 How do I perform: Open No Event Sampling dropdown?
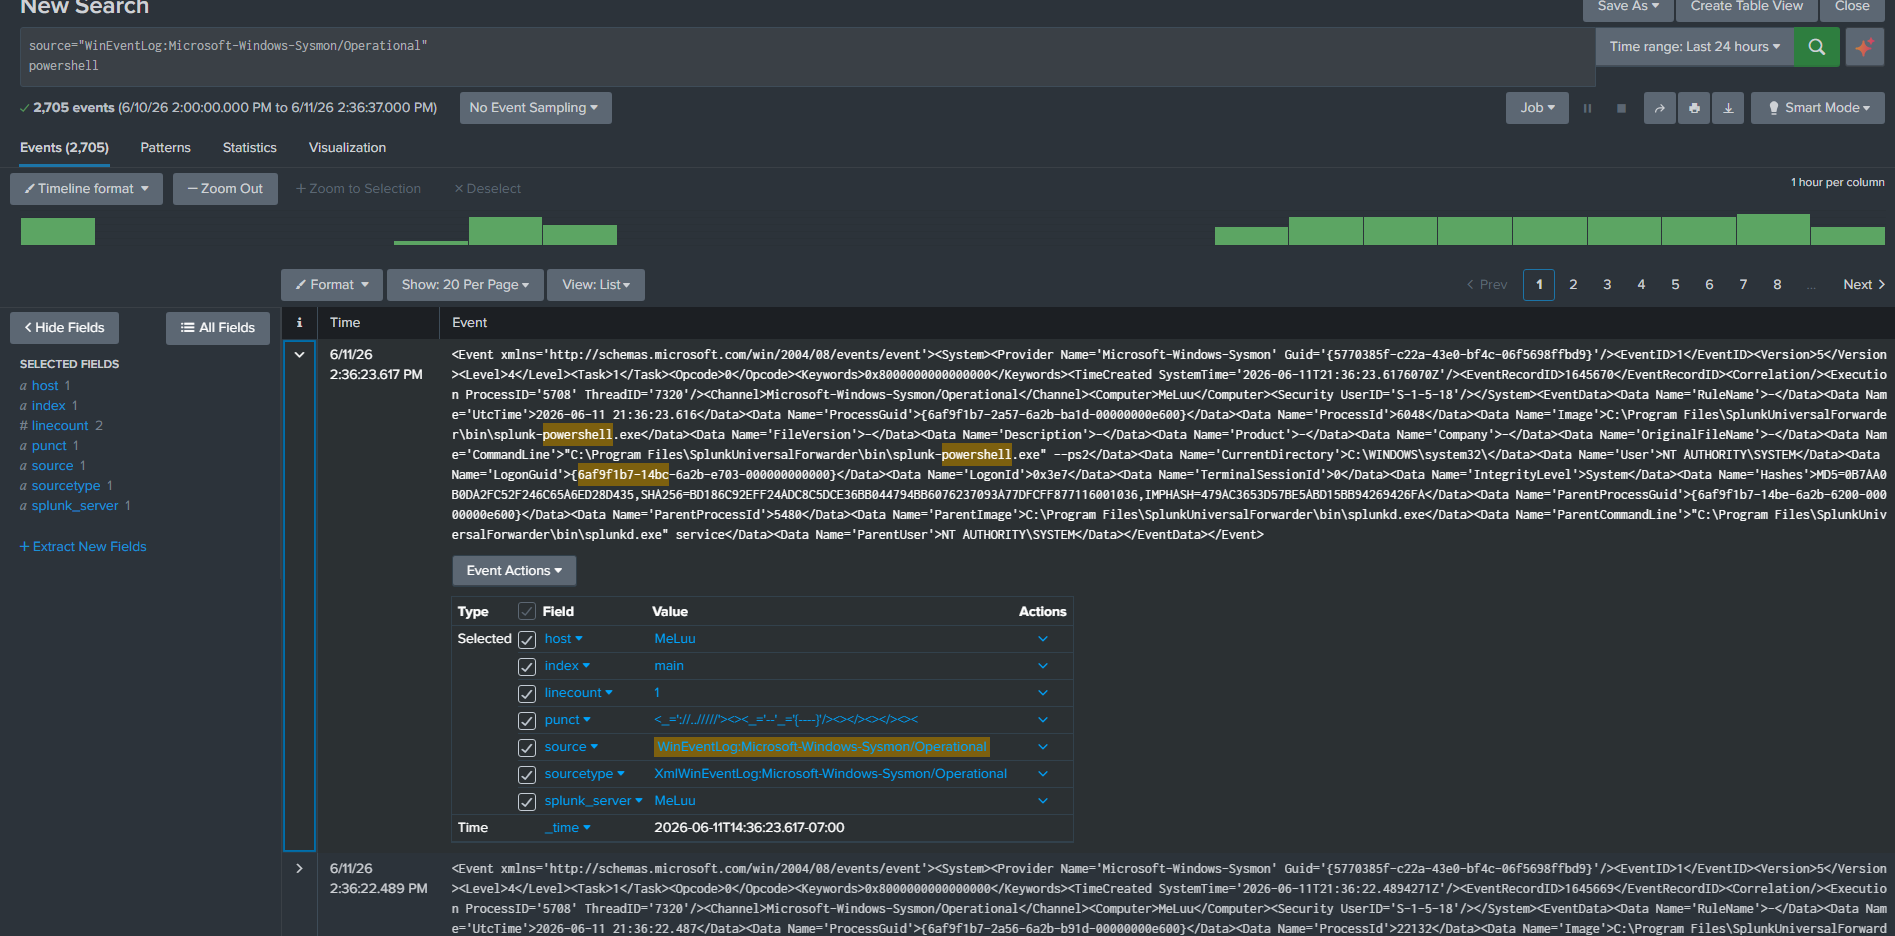coord(535,108)
